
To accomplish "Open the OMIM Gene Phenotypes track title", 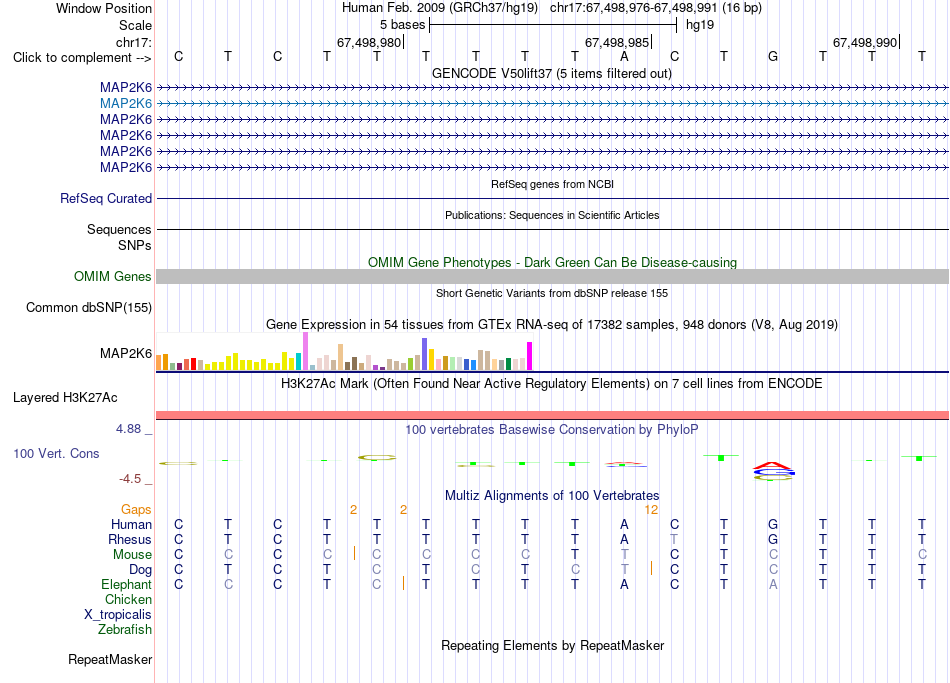I will point(552,262).
